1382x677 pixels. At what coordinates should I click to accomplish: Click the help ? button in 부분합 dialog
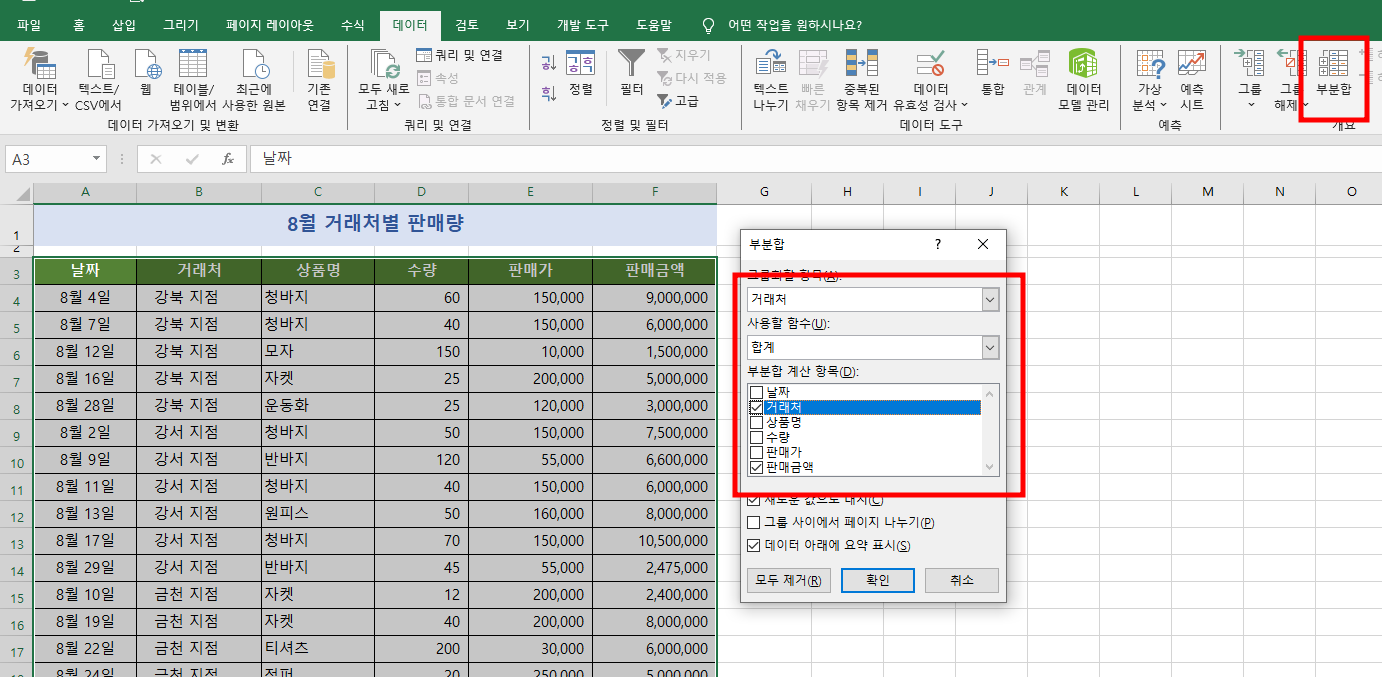[x=938, y=244]
